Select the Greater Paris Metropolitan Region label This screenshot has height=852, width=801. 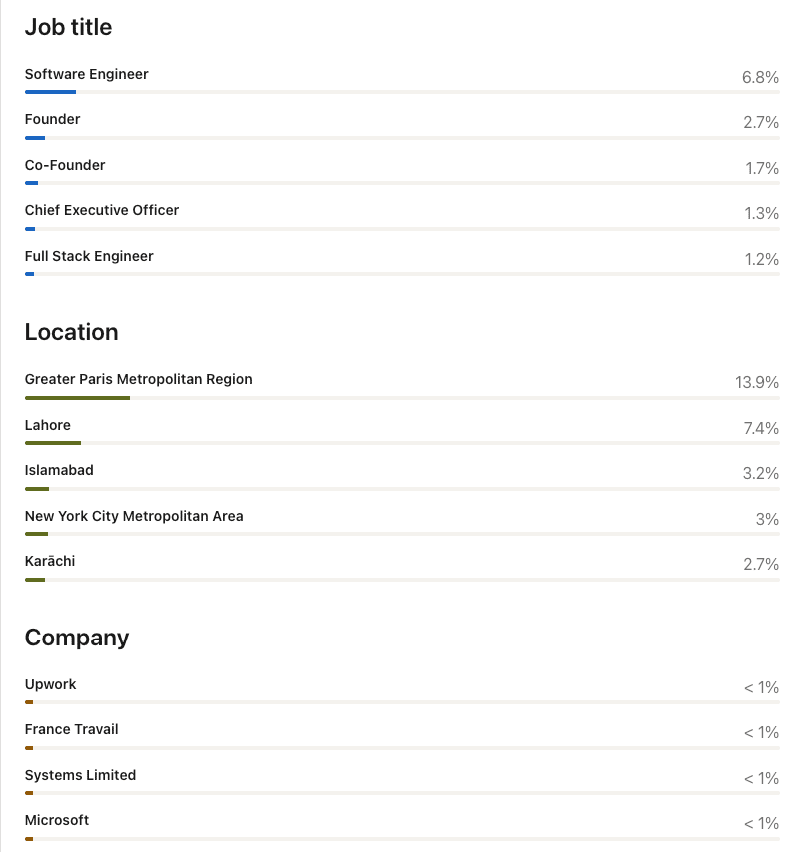point(139,379)
